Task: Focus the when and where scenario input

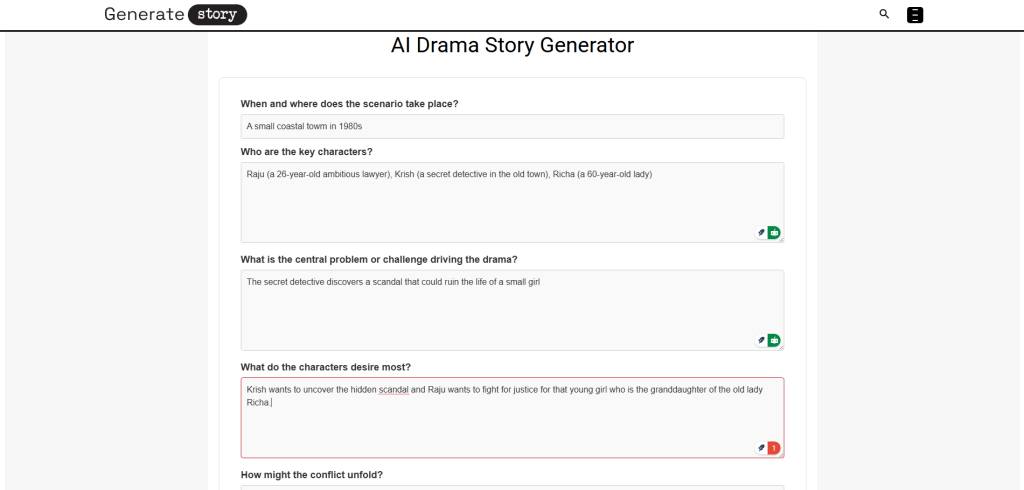Action: pyautogui.click(x=512, y=127)
